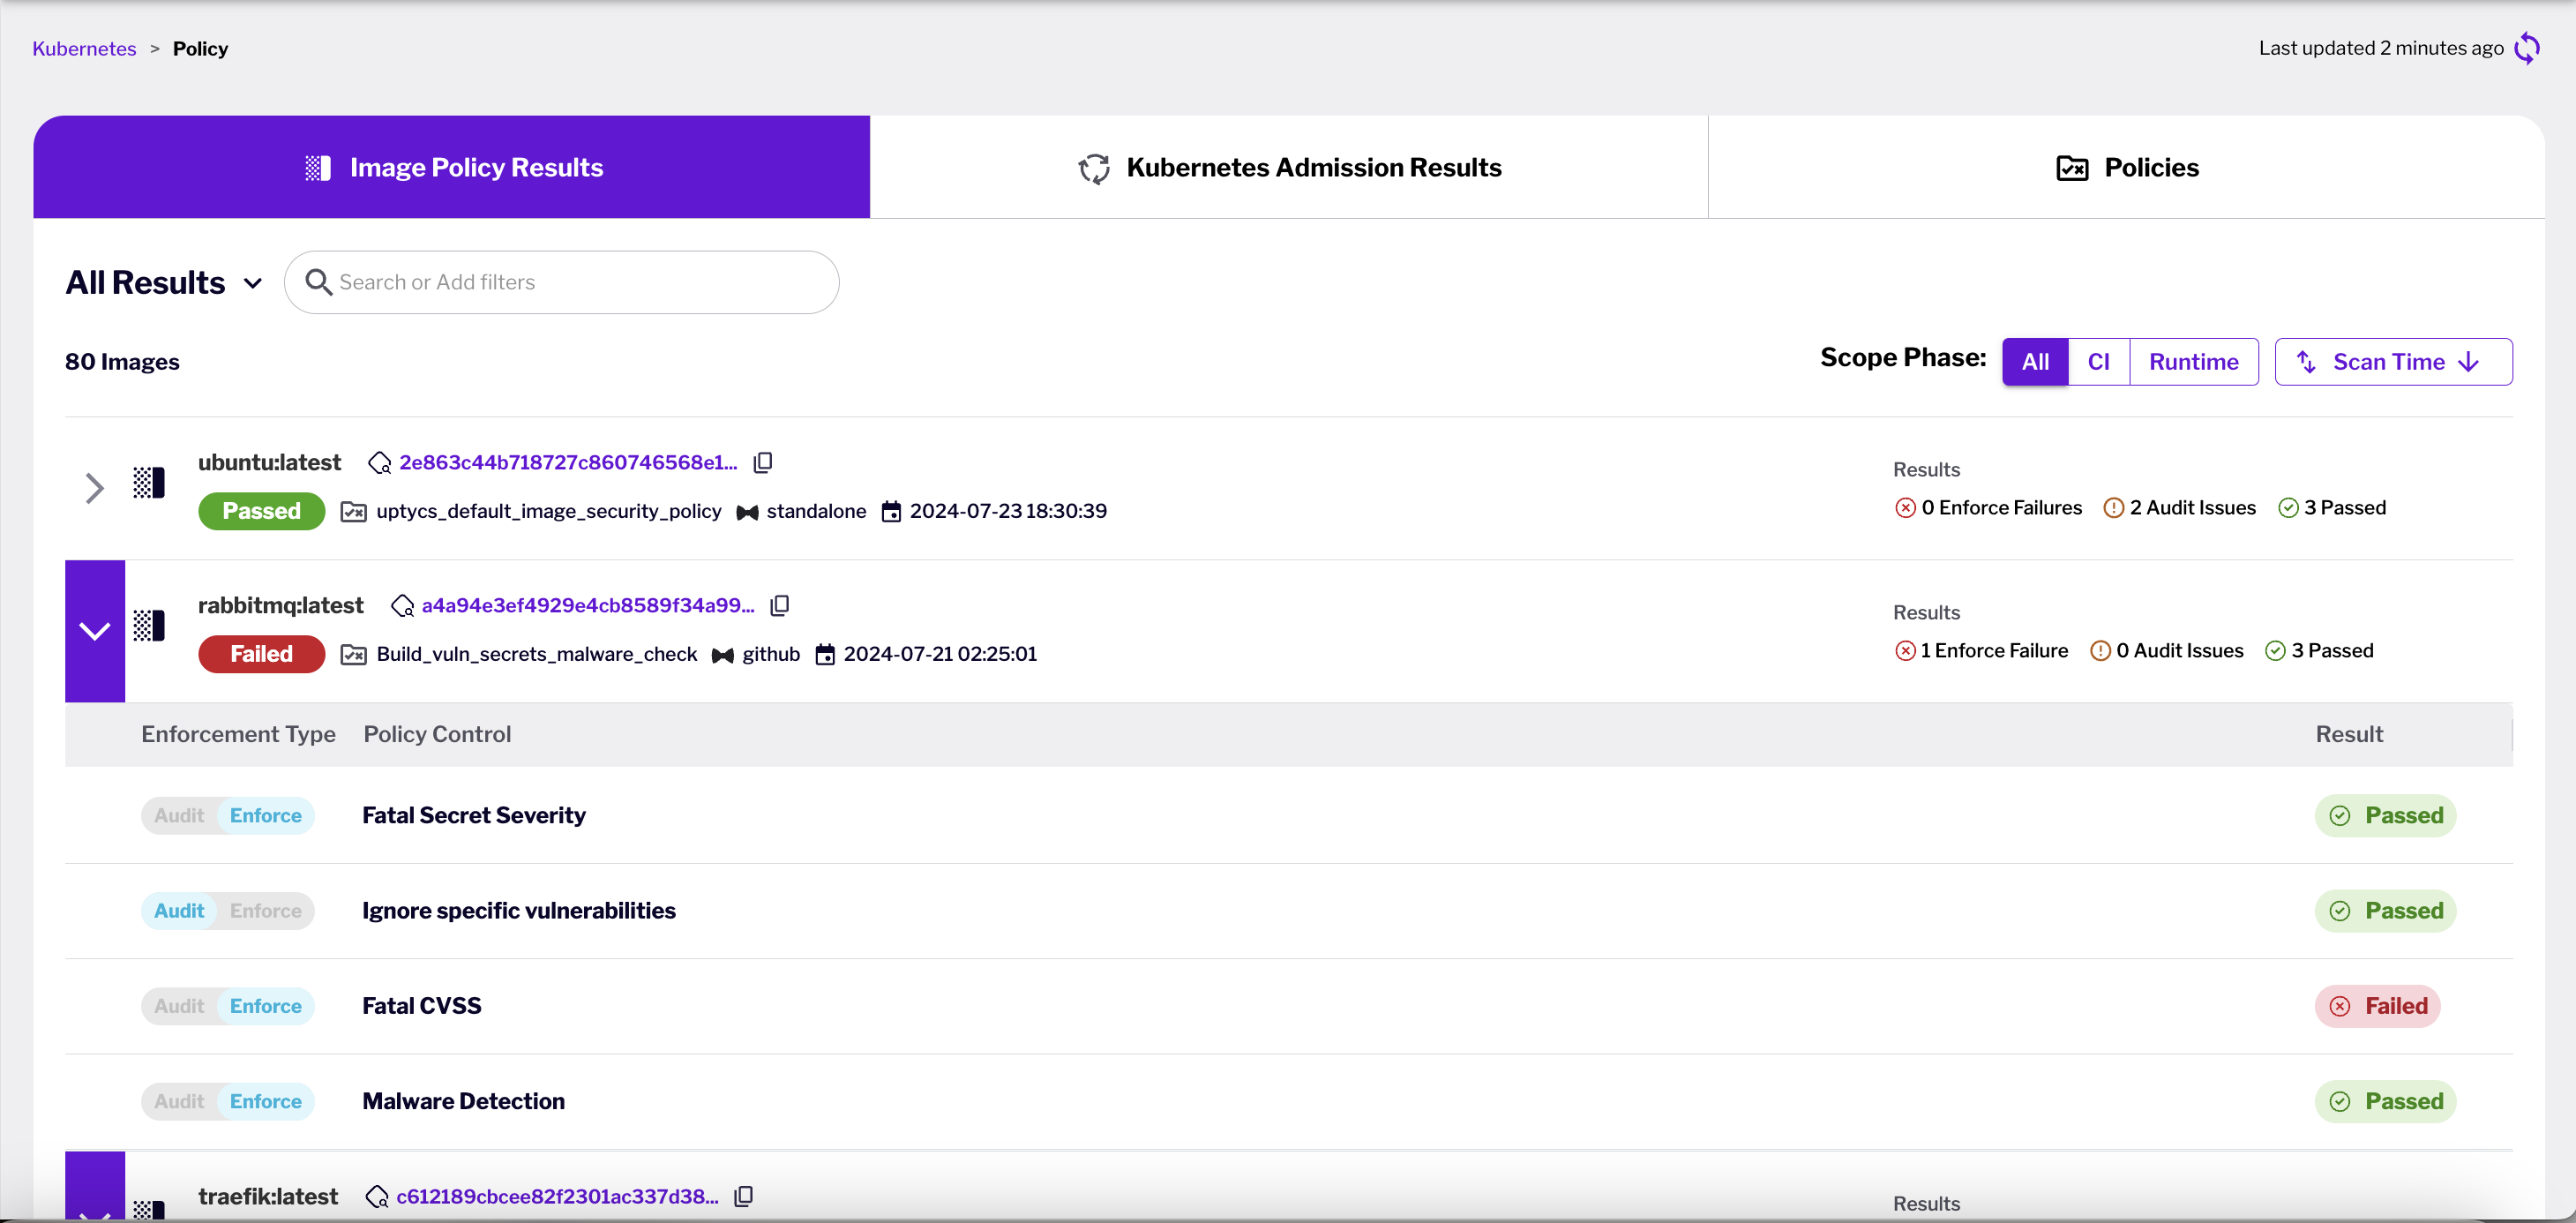Click the digest tag icon for ubuntu:latest
Image resolution: width=2576 pixels, height=1223 pixels.
(379, 463)
